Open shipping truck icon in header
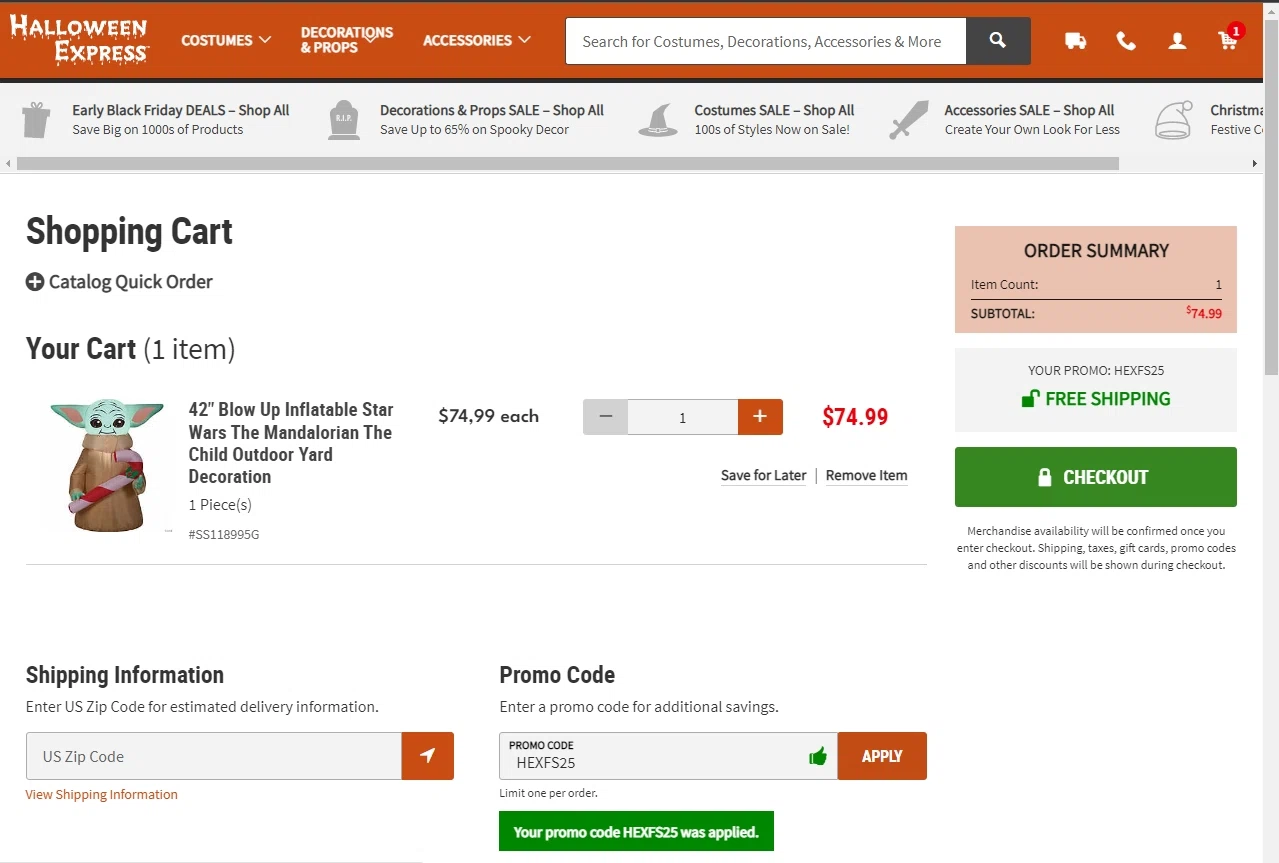Screen dimensions: 1279x863 coord(1076,41)
